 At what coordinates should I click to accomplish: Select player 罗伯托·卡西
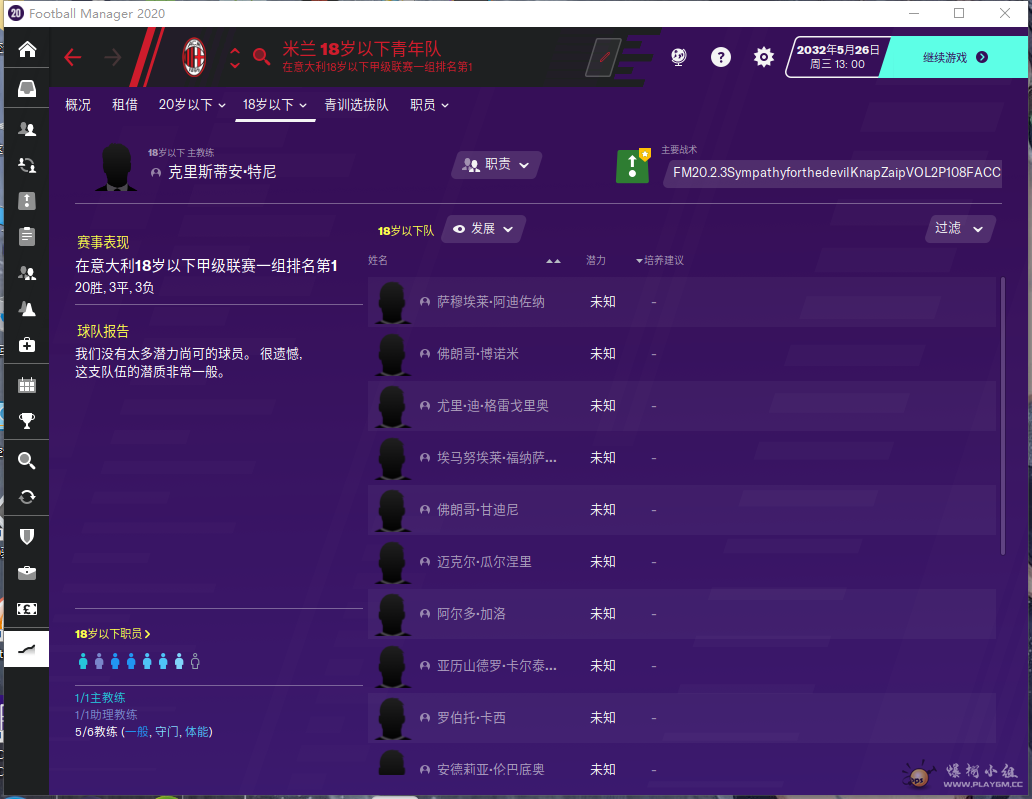pyautogui.click(x=471, y=718)
